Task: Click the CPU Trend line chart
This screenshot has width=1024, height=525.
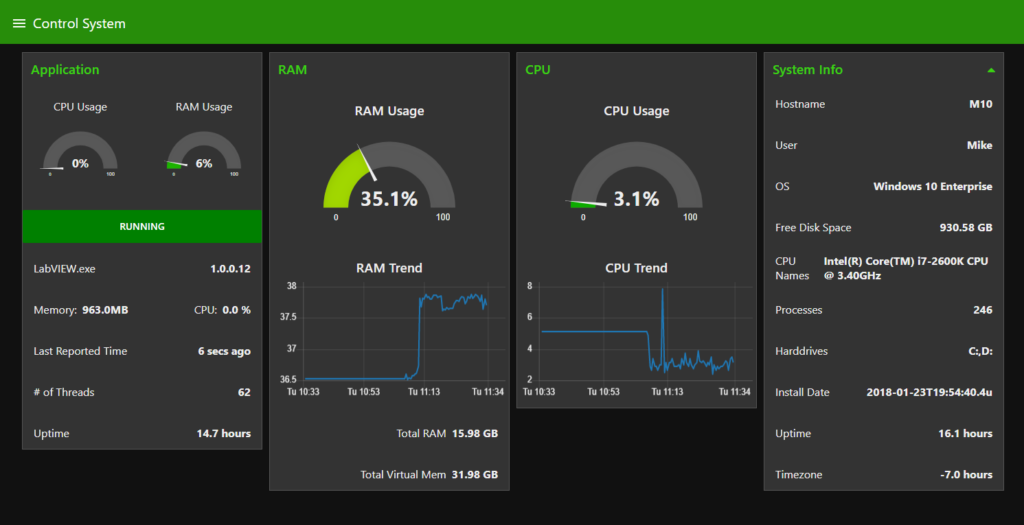Action: (x=637, y=338)
